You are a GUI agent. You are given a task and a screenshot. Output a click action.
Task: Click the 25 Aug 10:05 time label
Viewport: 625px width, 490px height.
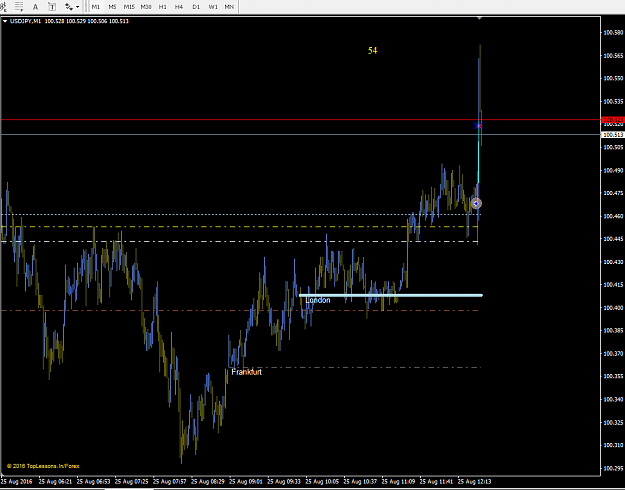pos(322,482)
